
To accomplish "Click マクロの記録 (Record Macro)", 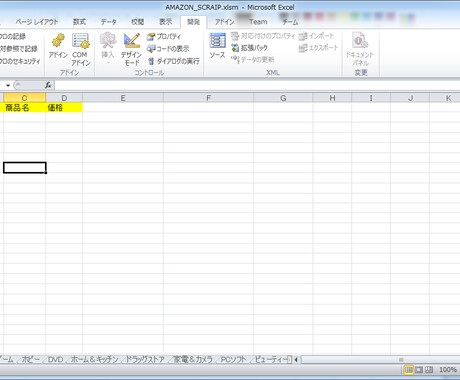I will click(x=13, y=36).
